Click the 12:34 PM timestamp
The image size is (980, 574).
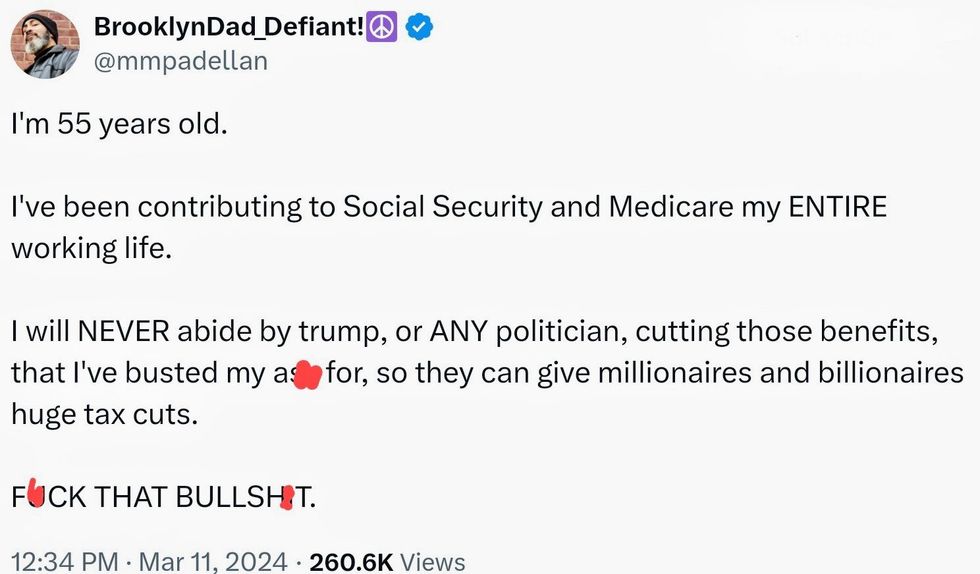click(x=63, y=562)
